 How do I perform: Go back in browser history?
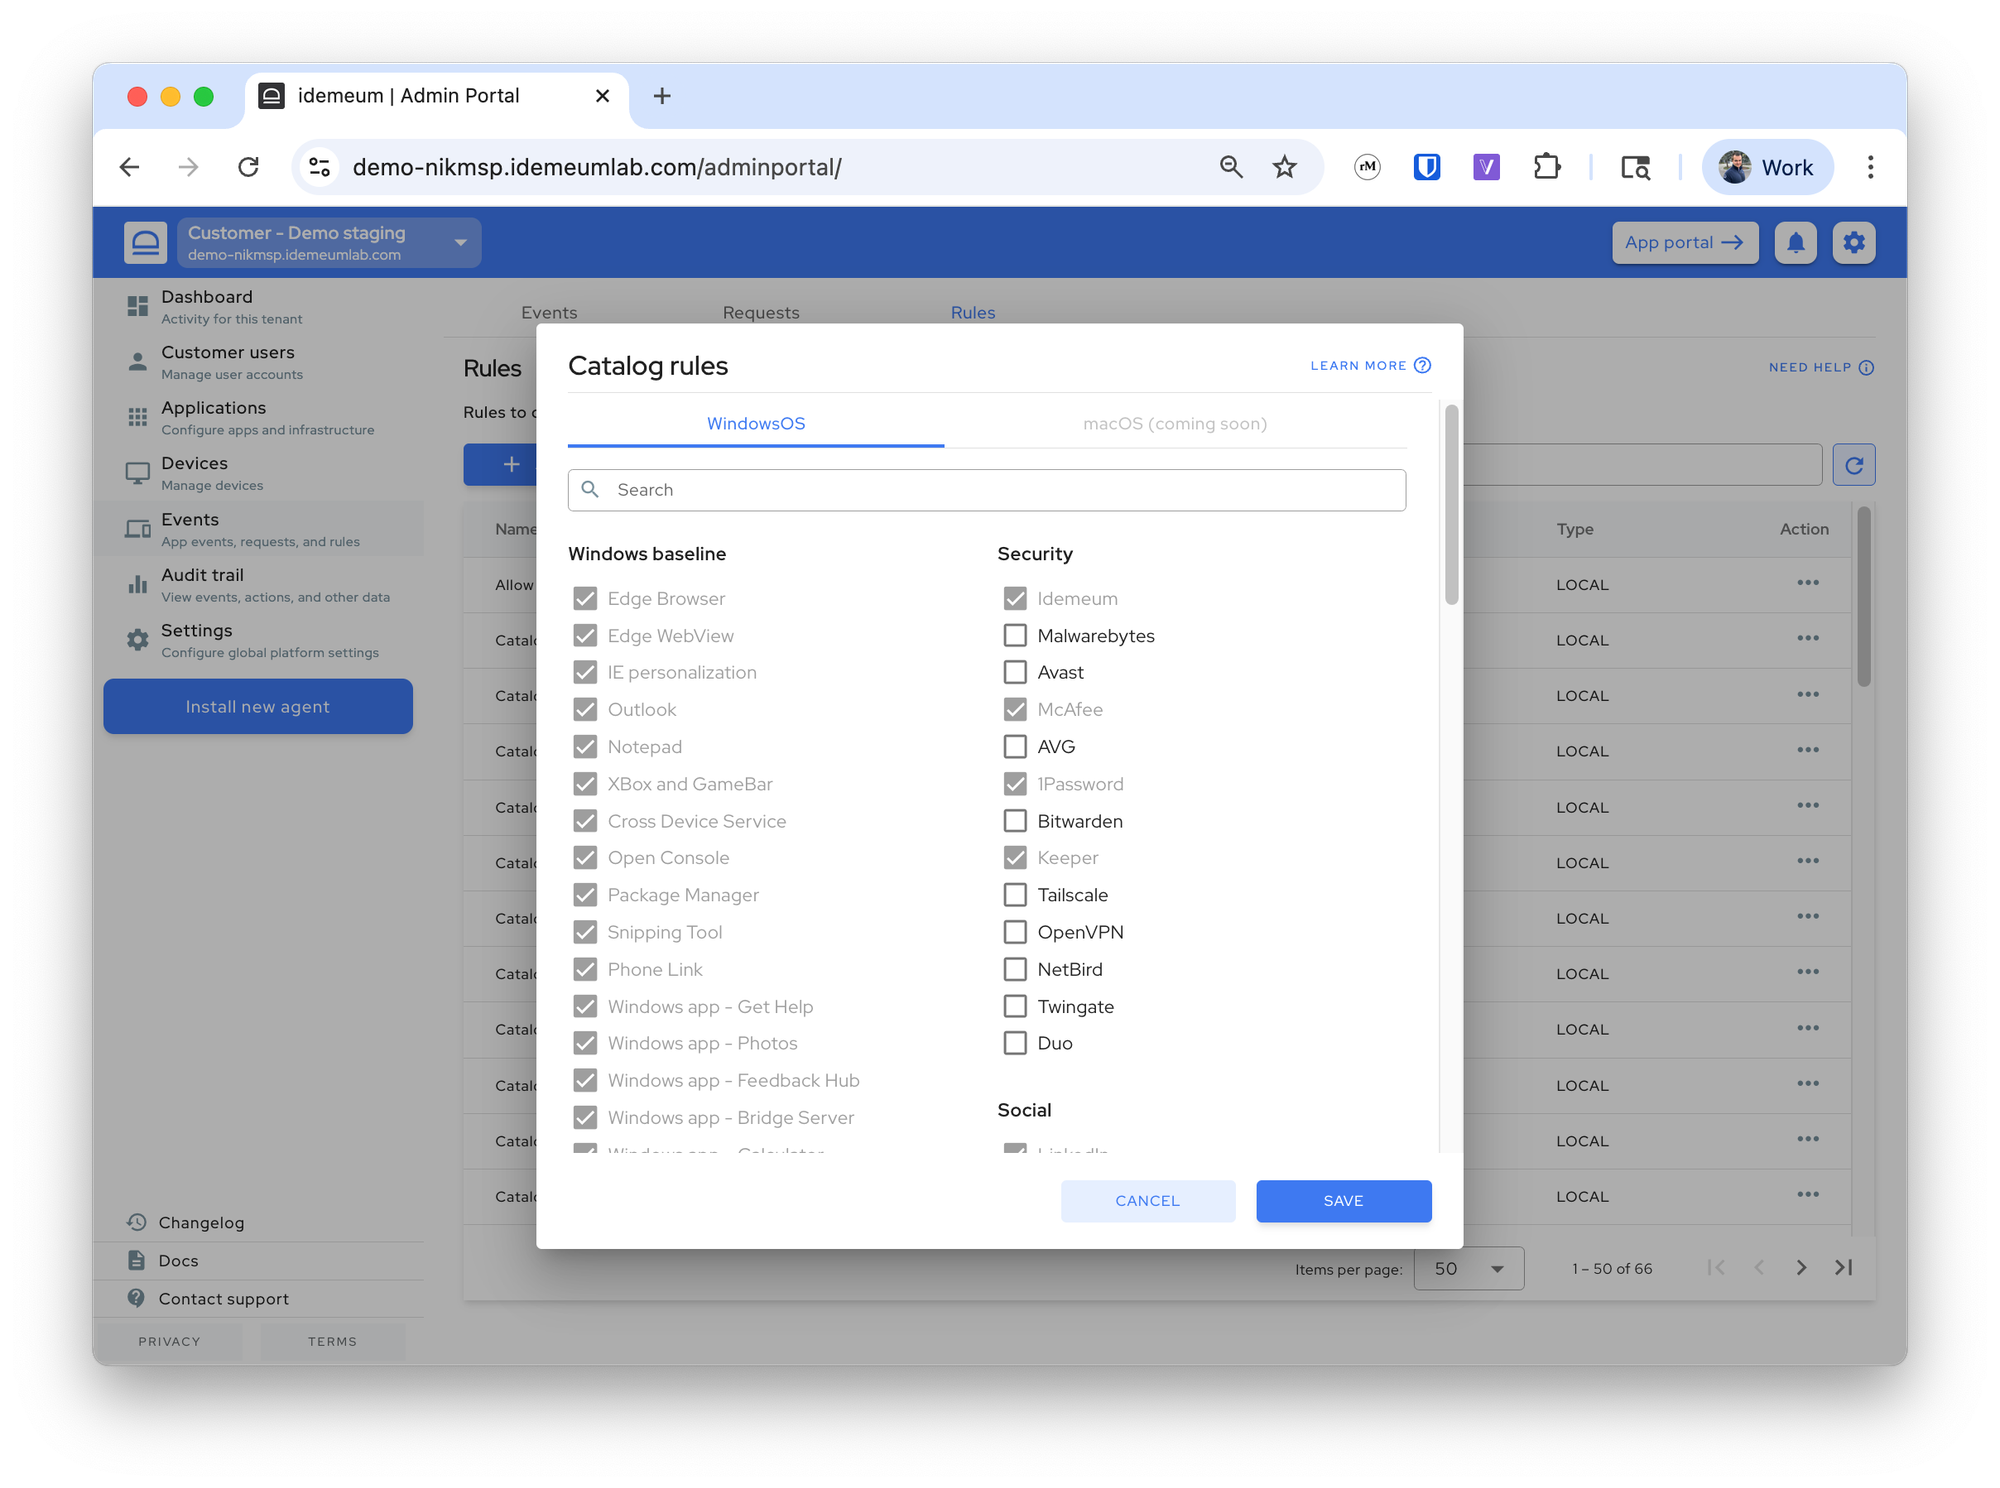(x=130, y=167)
